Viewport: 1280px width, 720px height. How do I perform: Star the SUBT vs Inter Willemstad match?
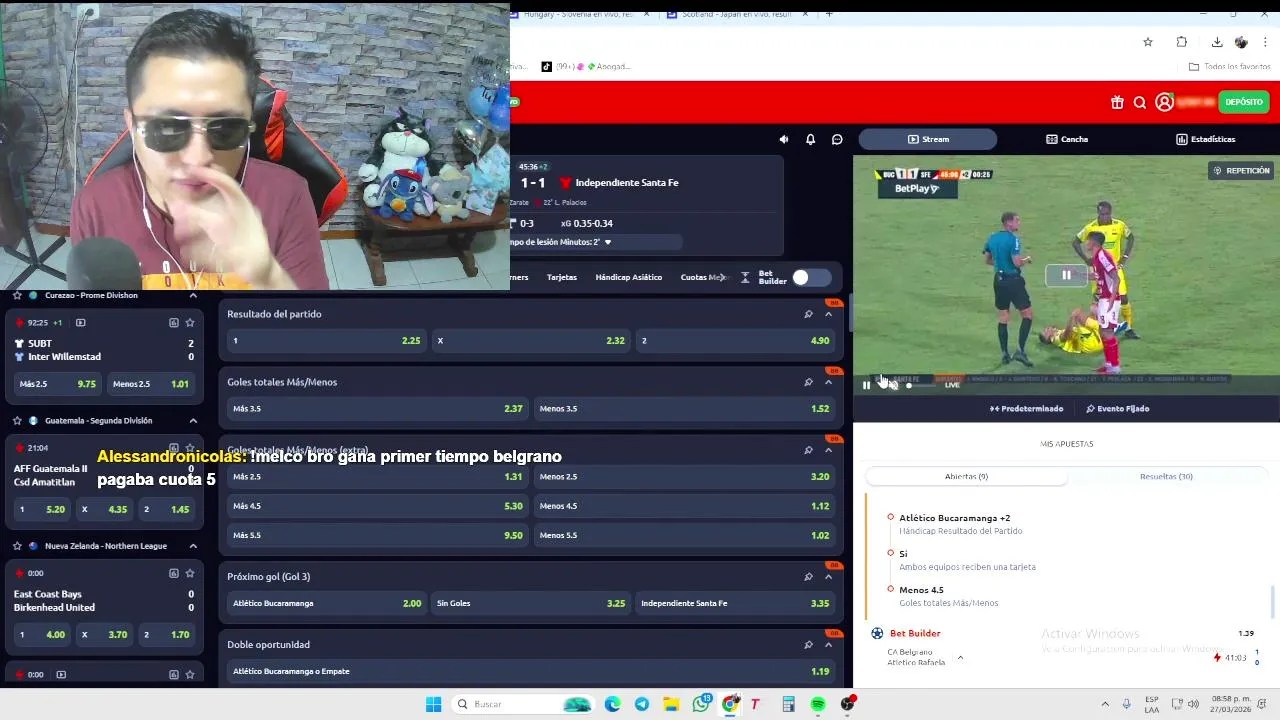coord(190,323)
